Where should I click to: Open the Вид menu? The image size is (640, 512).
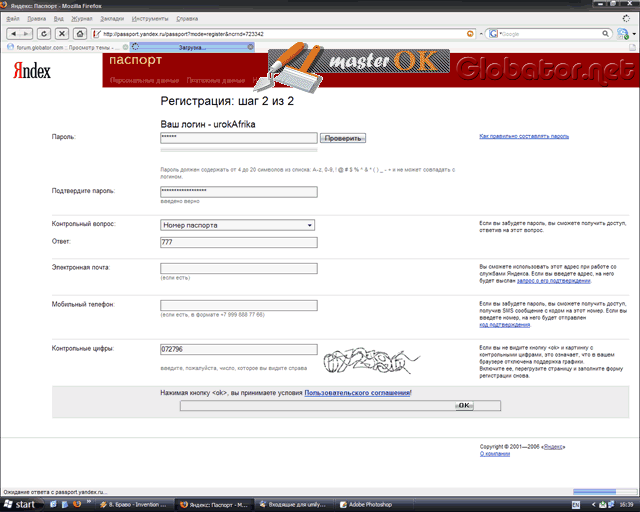pos(58,19)
